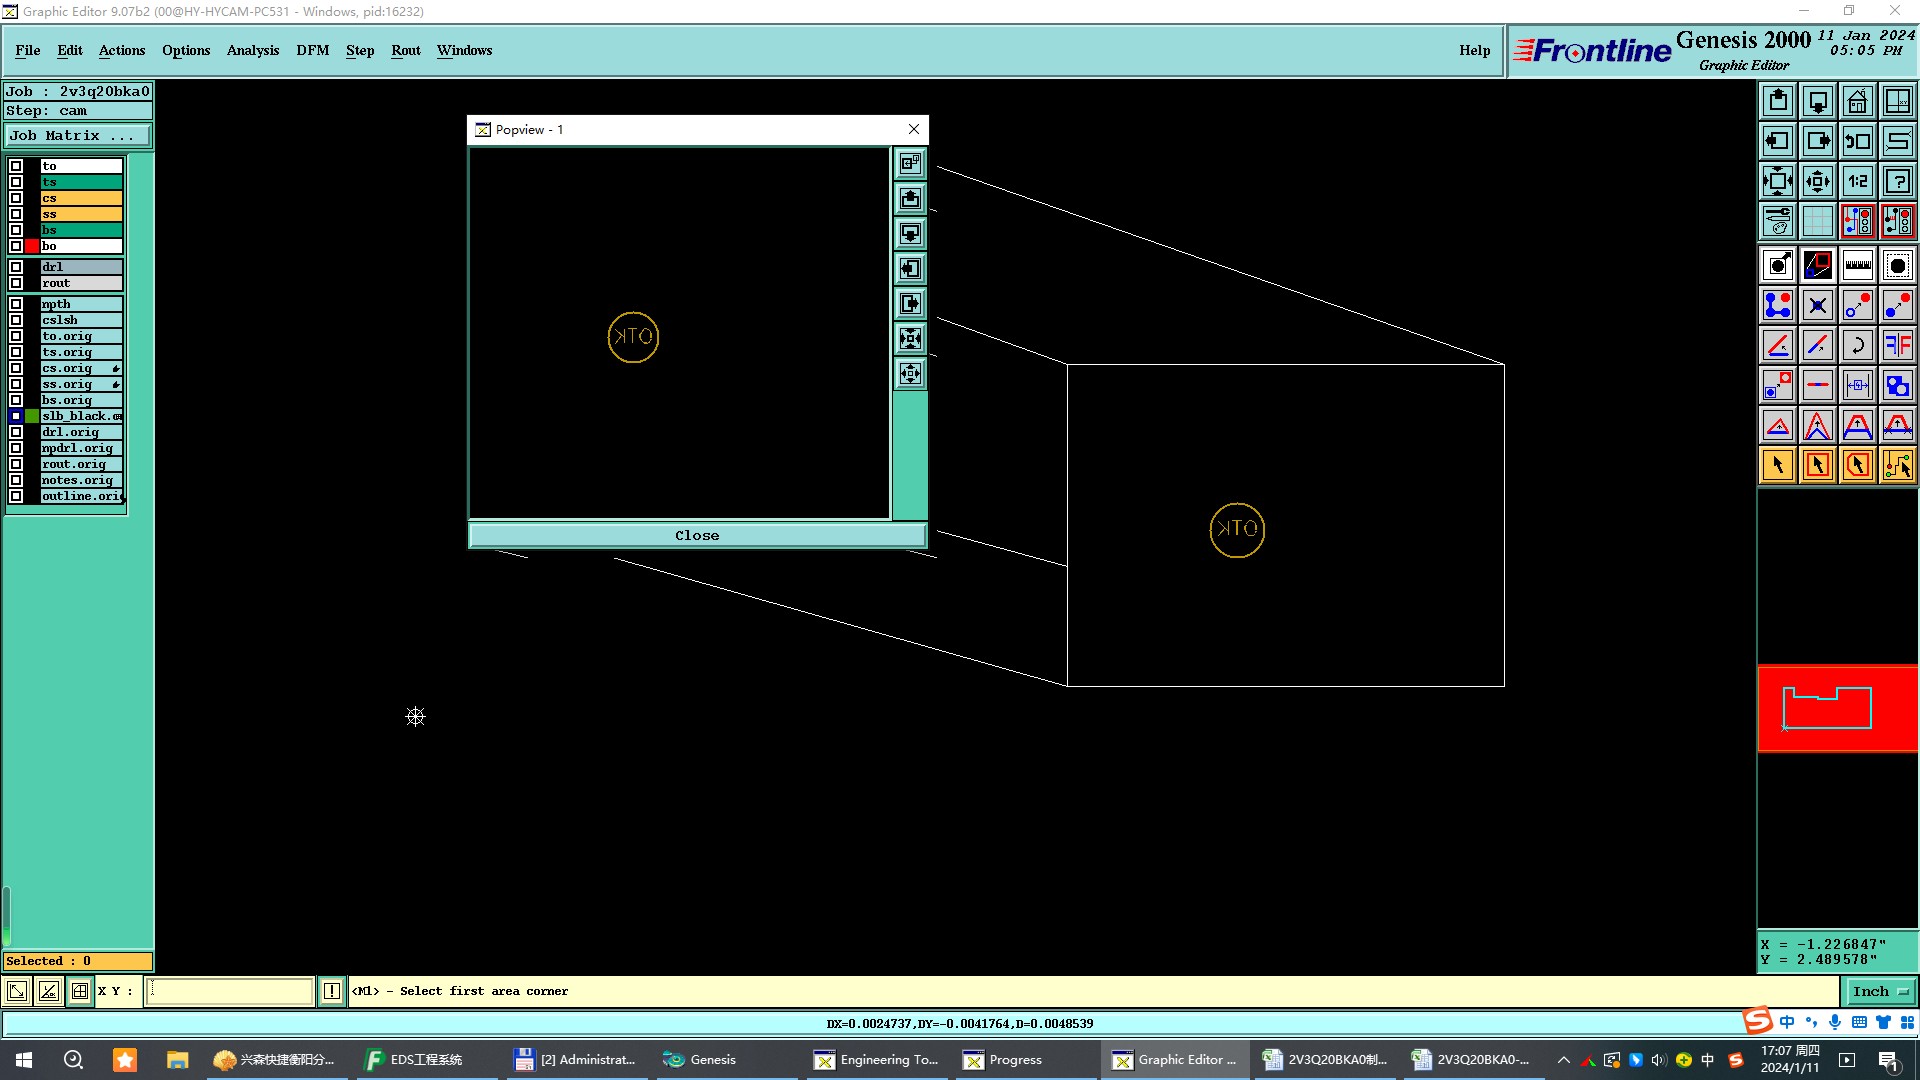The height and width of the screenshot is (1080, 1920).
Task: Select the single arrow select tool
Action: pyautogui.click(x=1778, y=465)
